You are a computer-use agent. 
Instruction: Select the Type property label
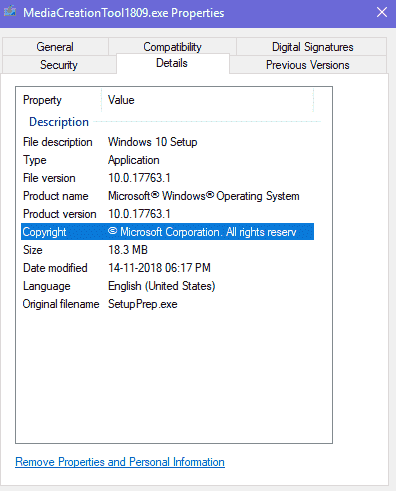click(35, 160)
